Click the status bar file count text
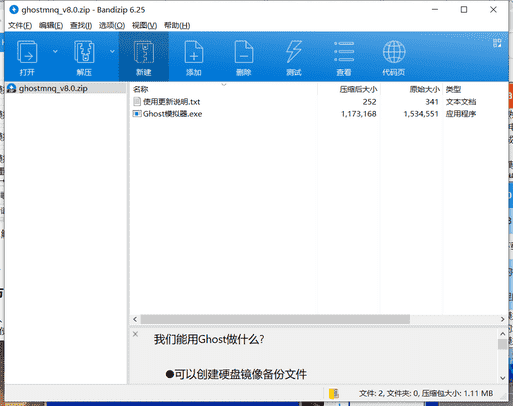The width and height of the screenshot is (513, 406). 426,394
